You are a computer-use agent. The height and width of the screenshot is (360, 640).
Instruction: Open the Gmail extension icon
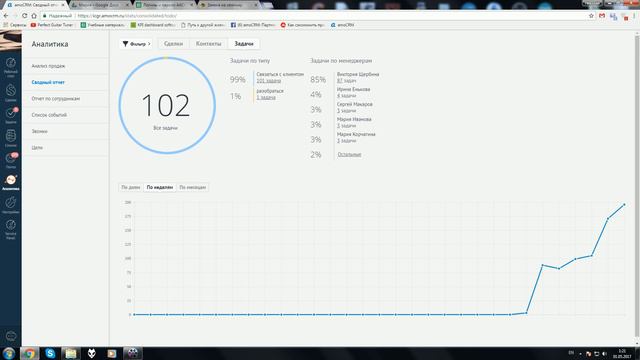pyautogui.click(x=602, y=16)
